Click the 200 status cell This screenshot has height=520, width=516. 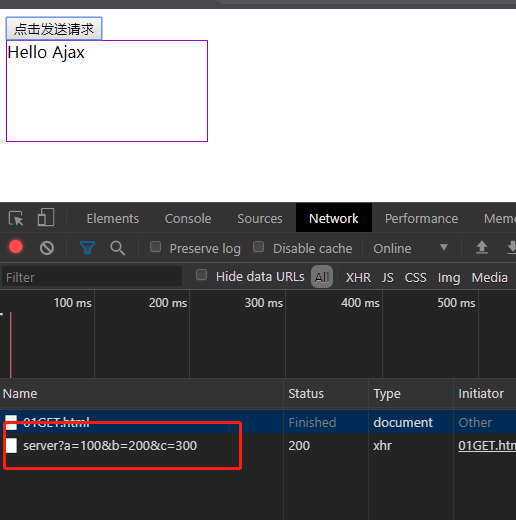(x=299, y=445)
